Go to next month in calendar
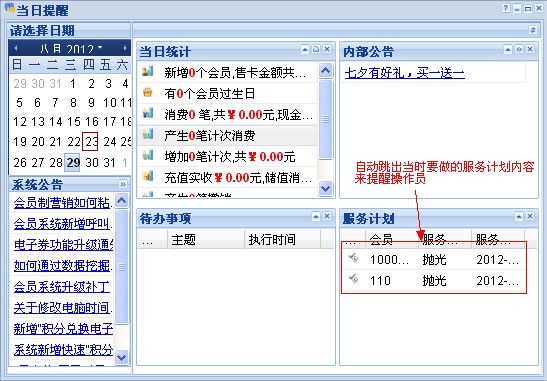The width and height of the screenshot is (547, 381). [124, 48]
